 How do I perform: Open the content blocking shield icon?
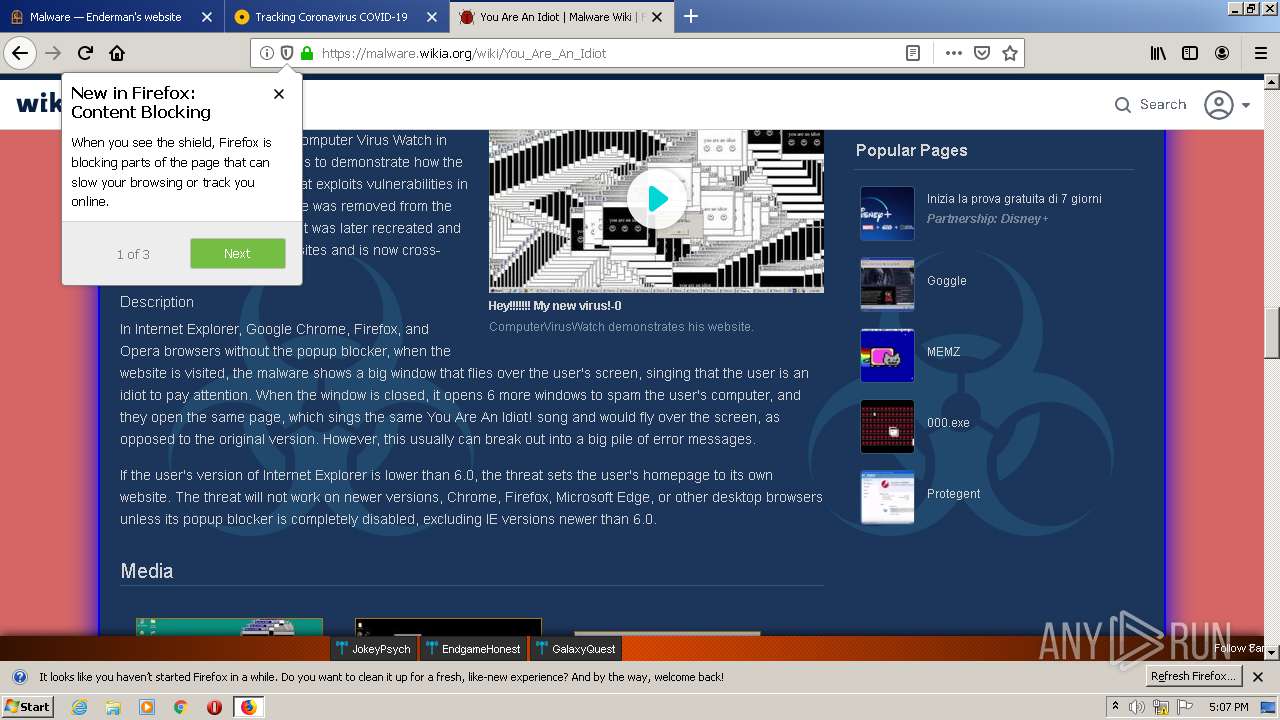tap(286, 53)
